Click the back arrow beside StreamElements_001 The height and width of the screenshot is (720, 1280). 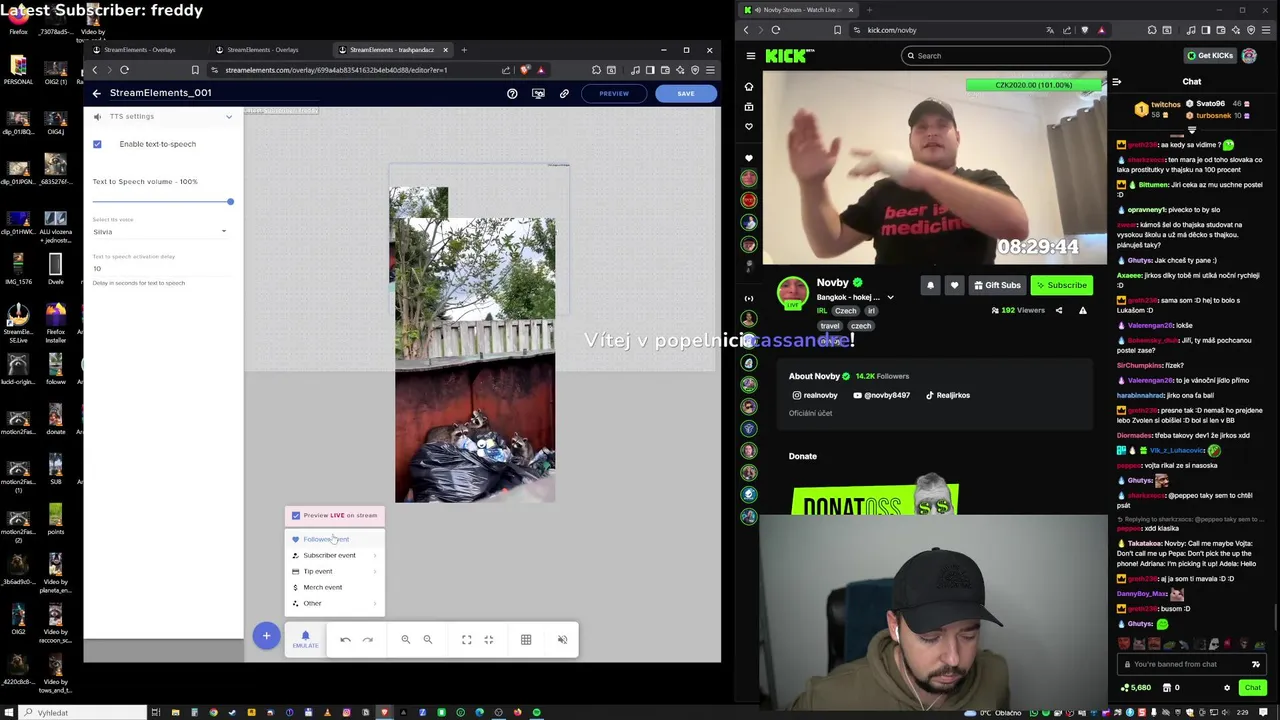[97, 93]
